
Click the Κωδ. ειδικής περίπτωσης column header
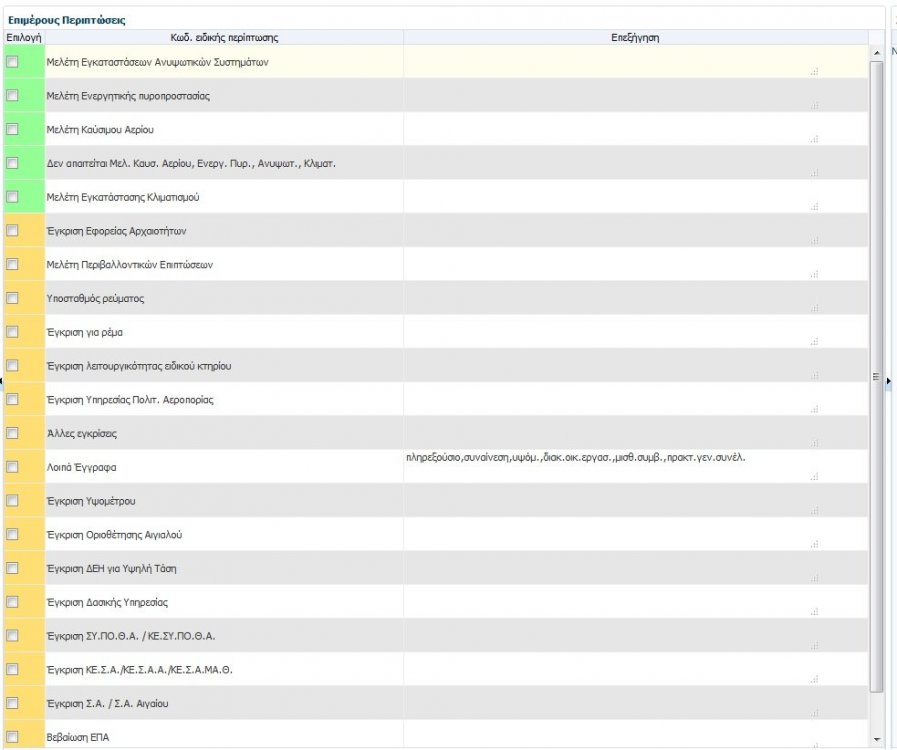224,37
